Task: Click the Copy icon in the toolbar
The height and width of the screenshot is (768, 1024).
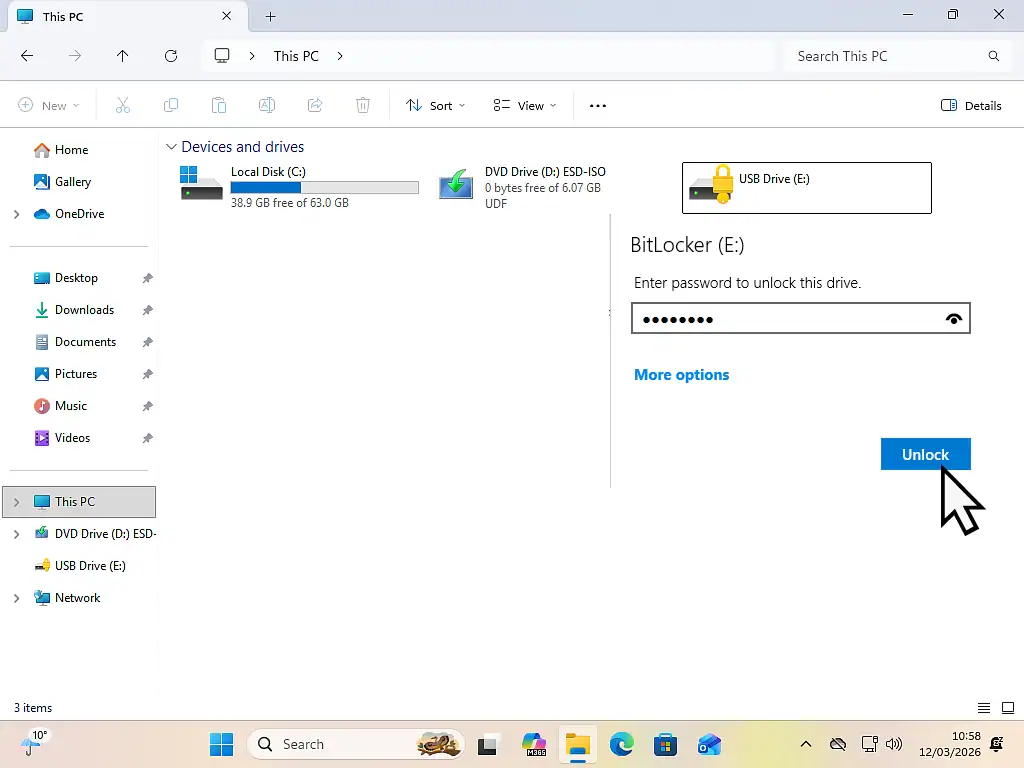Action: (171, 105)
